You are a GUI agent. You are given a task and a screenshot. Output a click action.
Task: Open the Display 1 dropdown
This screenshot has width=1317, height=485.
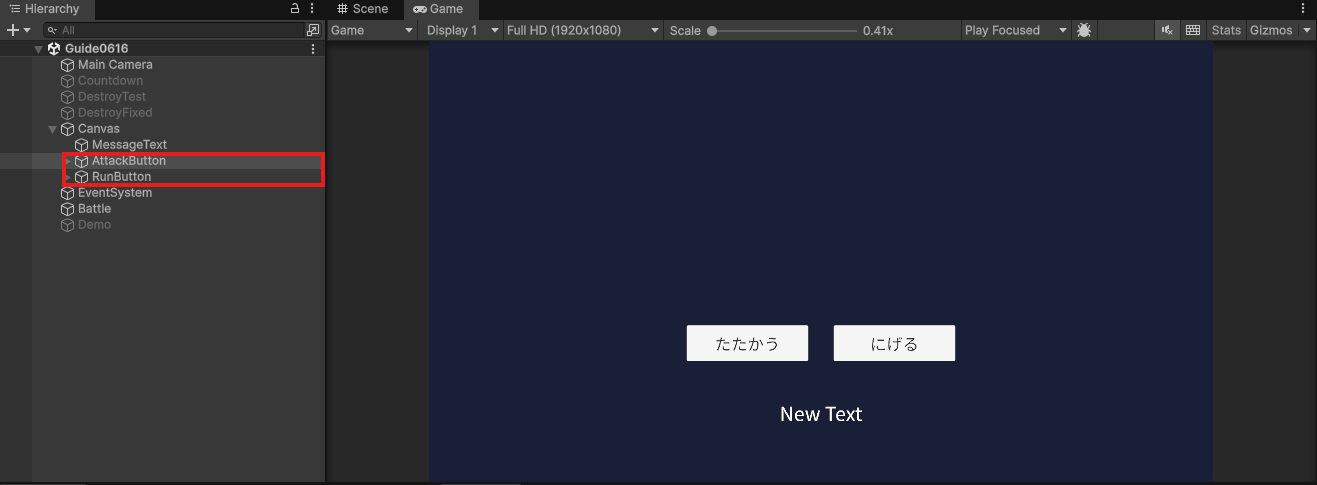[461, 30]
